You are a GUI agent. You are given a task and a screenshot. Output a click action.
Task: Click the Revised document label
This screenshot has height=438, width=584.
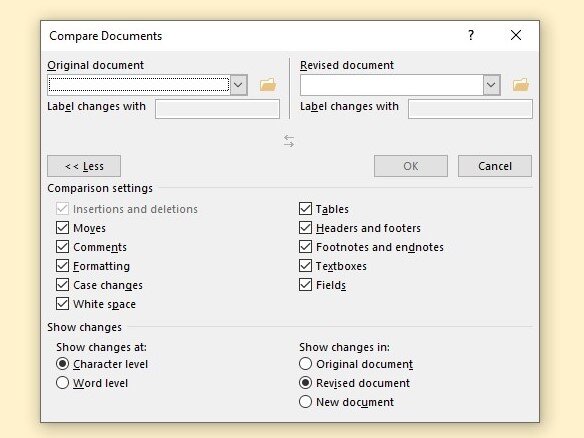click(347, 65)
